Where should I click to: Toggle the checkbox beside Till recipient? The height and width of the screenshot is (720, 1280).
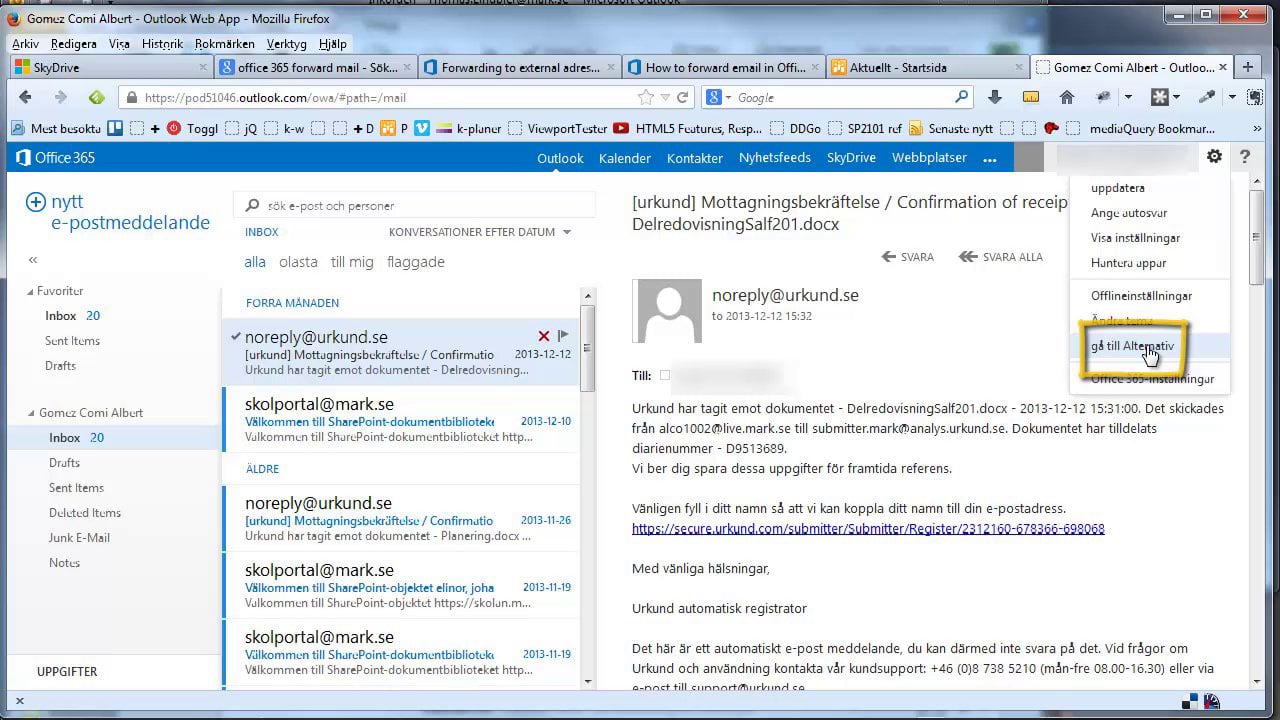(665, 376)
